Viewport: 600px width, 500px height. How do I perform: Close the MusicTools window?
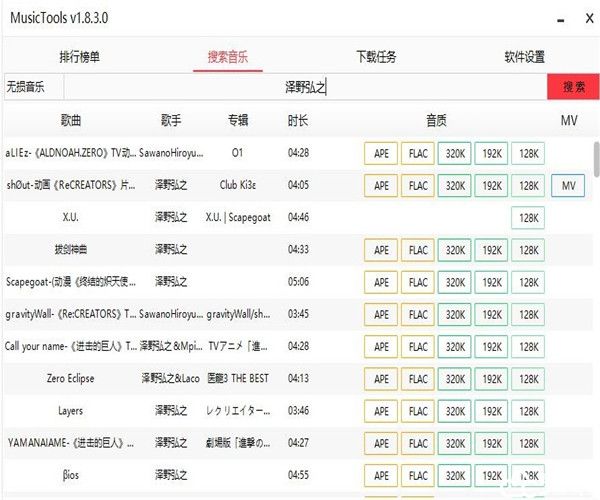click(590, 18)
